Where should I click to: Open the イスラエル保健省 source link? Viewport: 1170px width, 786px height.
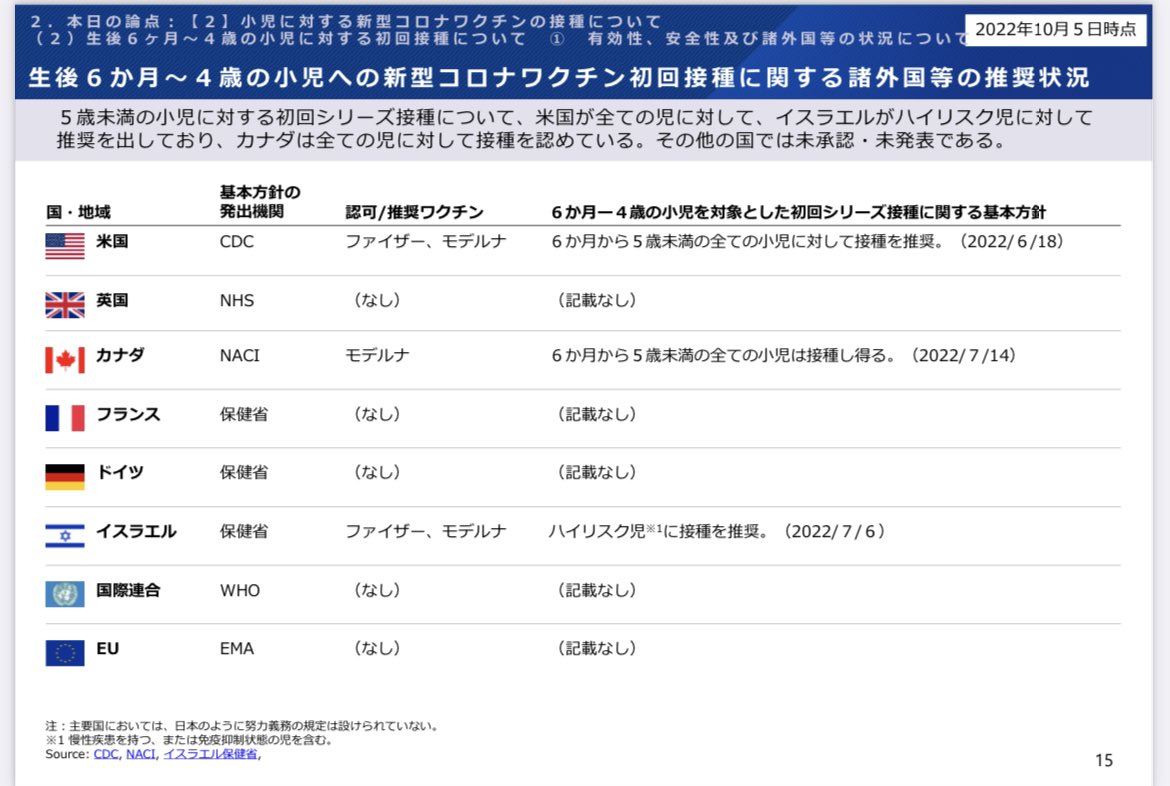click(210, 754)
